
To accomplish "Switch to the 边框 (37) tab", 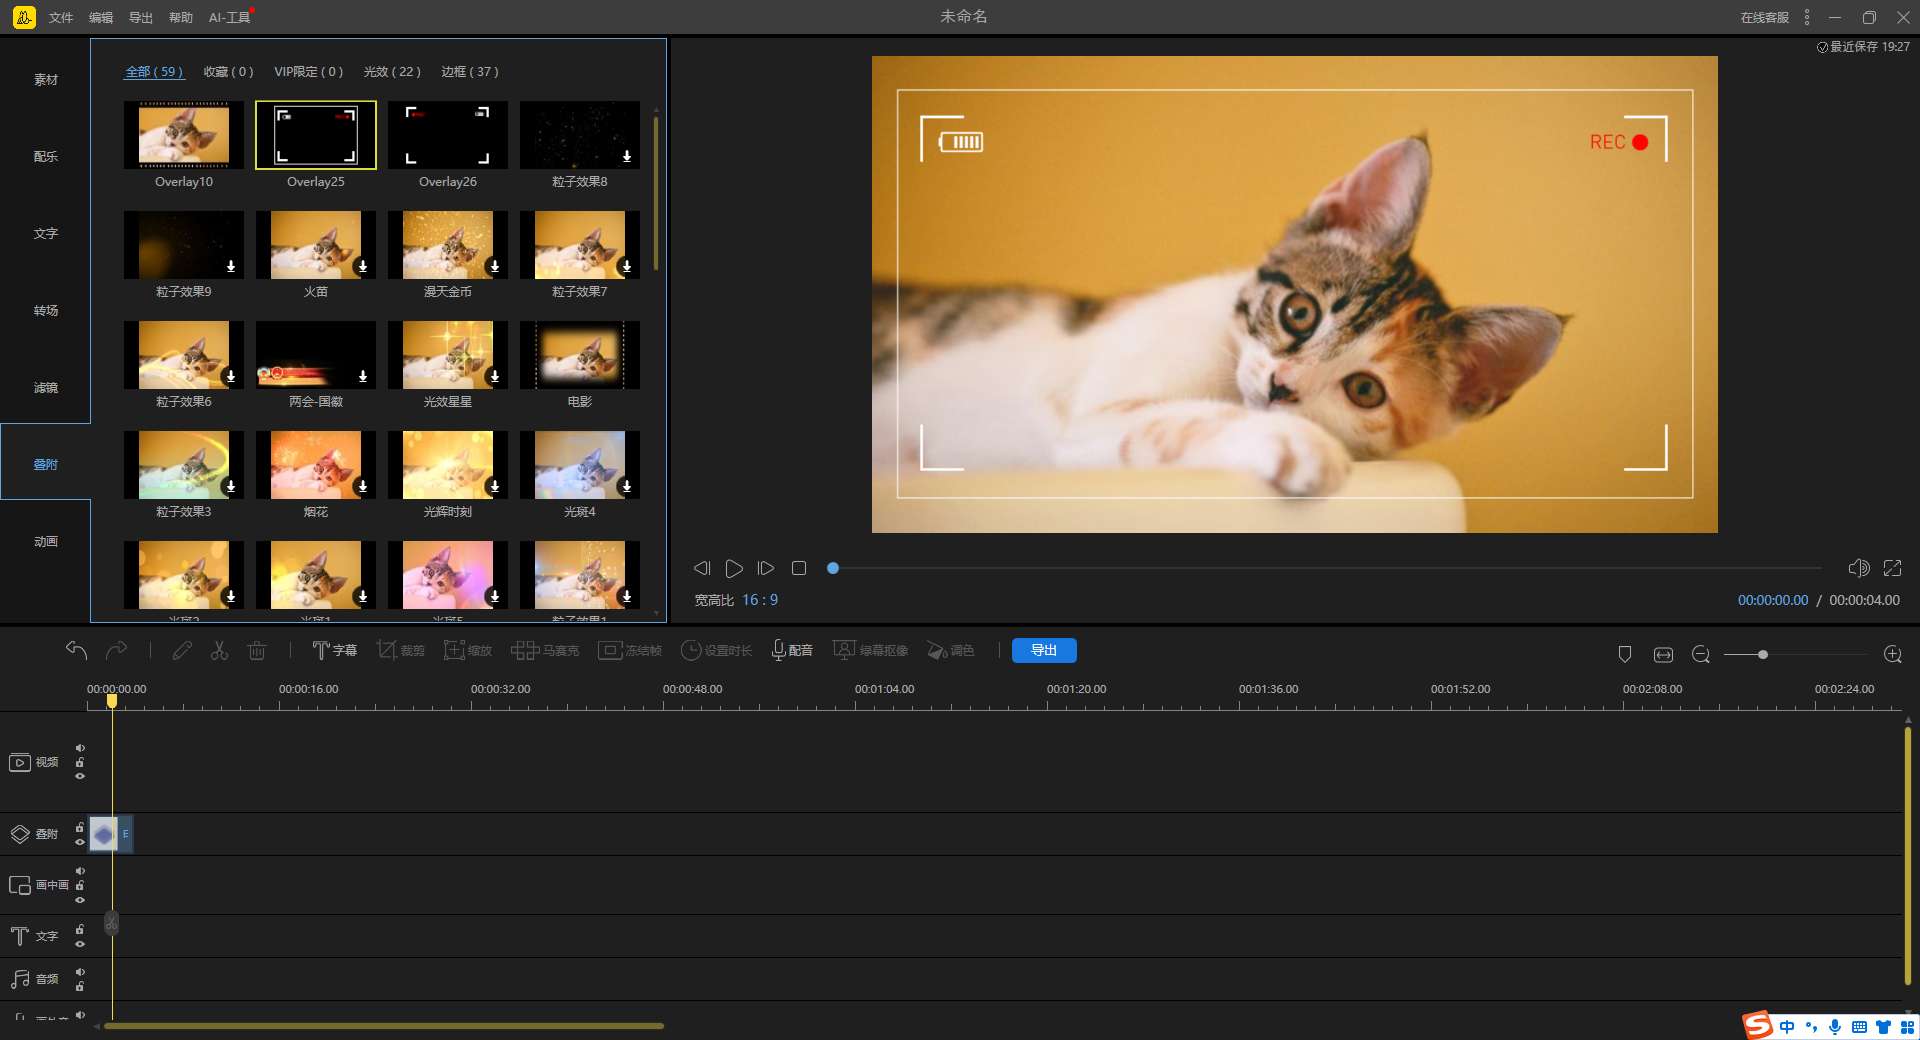I will pyautogui.click(x=469, y=72).
